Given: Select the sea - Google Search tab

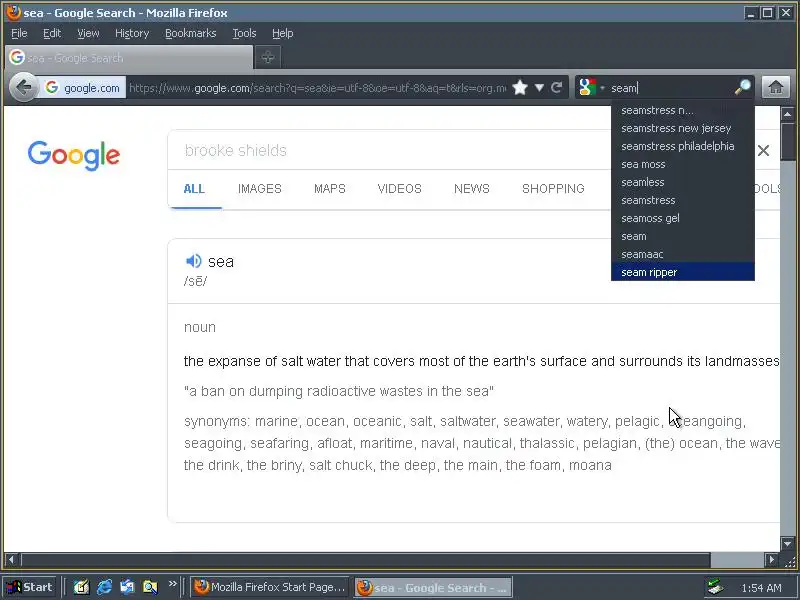Looking at the screenshot, I should 129,58.
